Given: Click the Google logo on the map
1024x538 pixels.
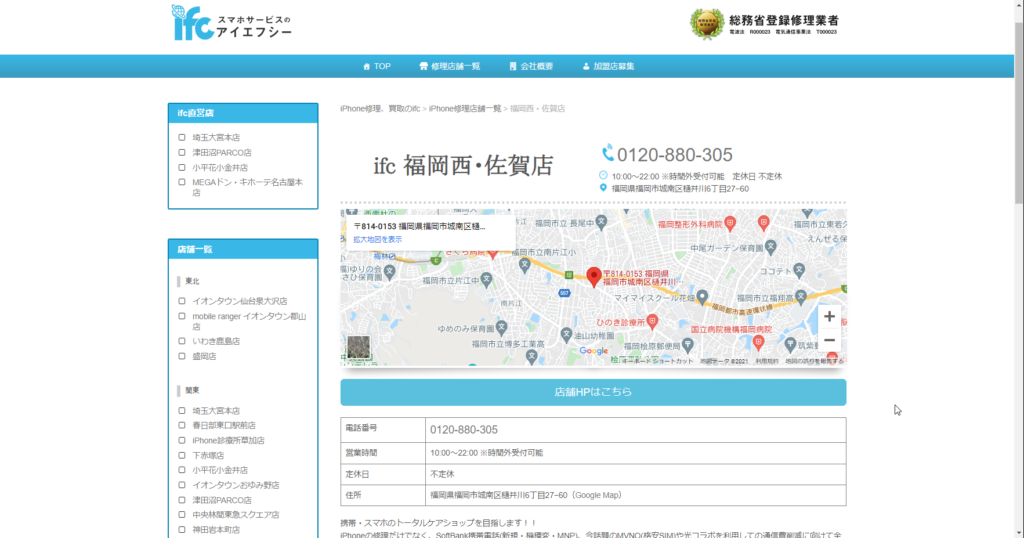Looking at the screenshot, I should point(594,351).
